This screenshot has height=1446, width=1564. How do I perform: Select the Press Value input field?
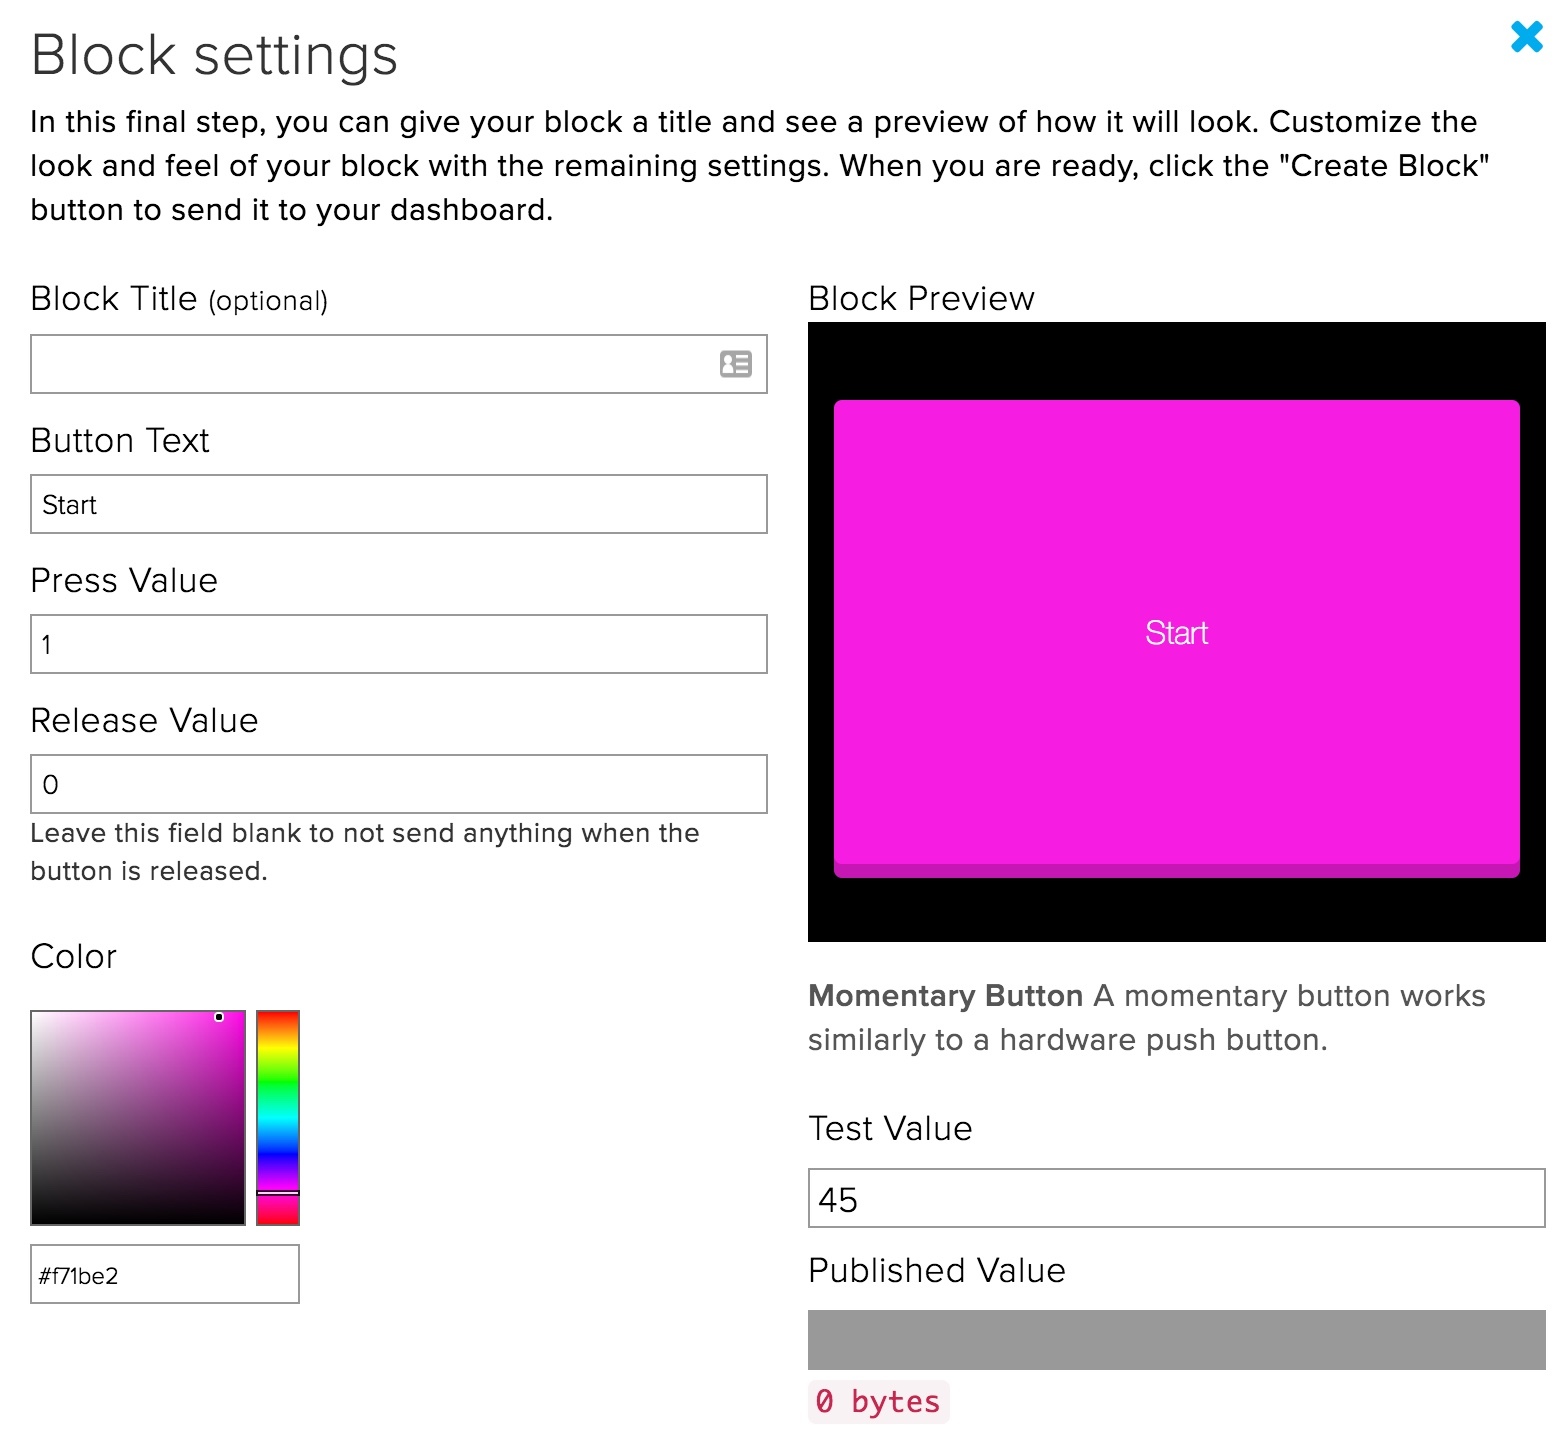(x=399, y=644)
